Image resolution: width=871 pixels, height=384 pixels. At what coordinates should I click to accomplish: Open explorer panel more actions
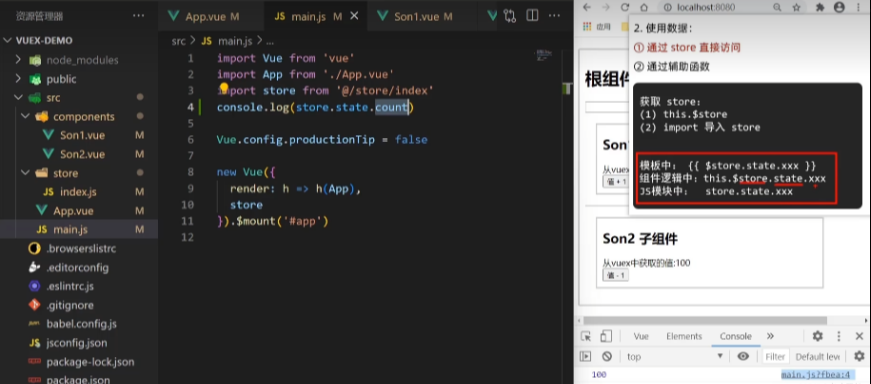pos(139,16)
